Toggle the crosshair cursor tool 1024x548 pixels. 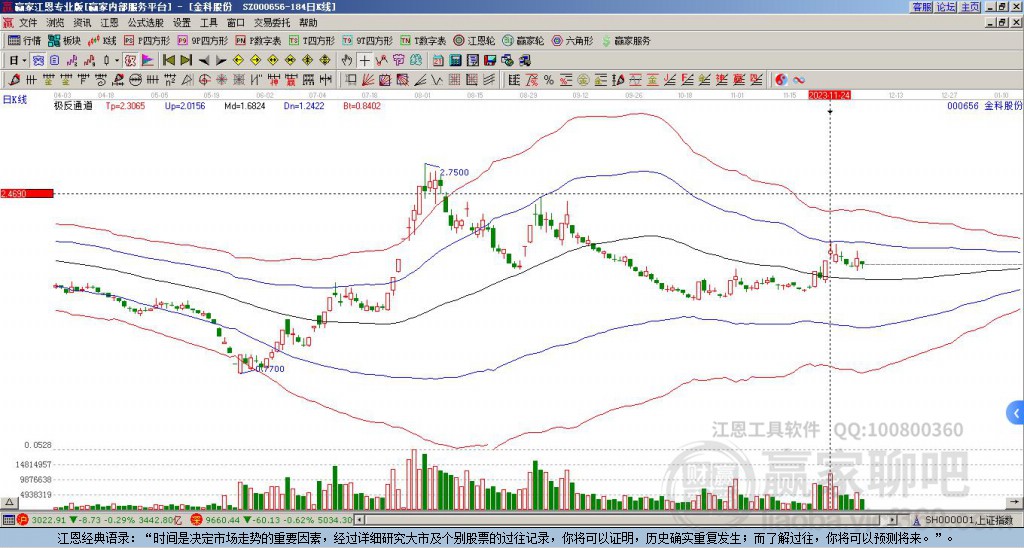[x=364, y=60]
